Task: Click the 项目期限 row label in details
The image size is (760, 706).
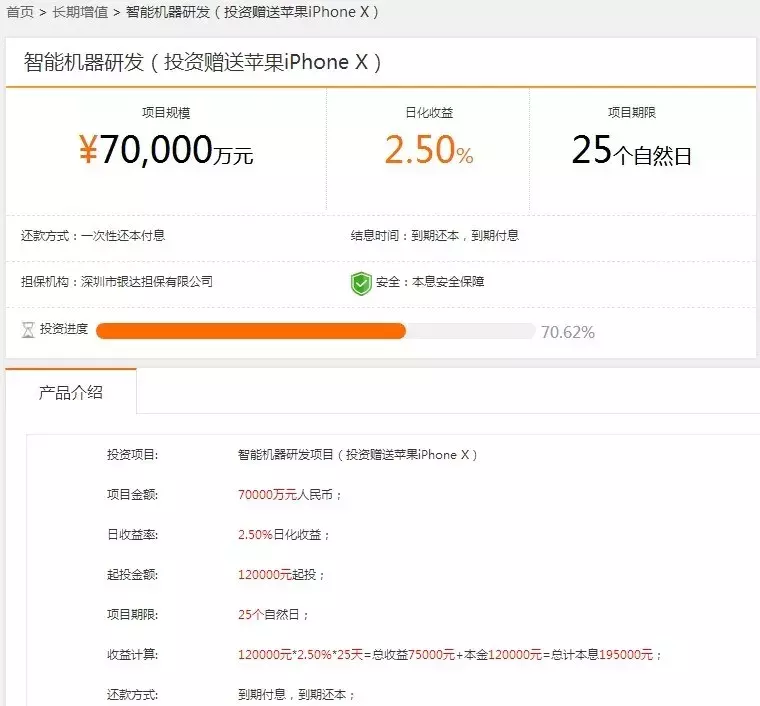Action: pyautogui.click(x=132, y=614)
